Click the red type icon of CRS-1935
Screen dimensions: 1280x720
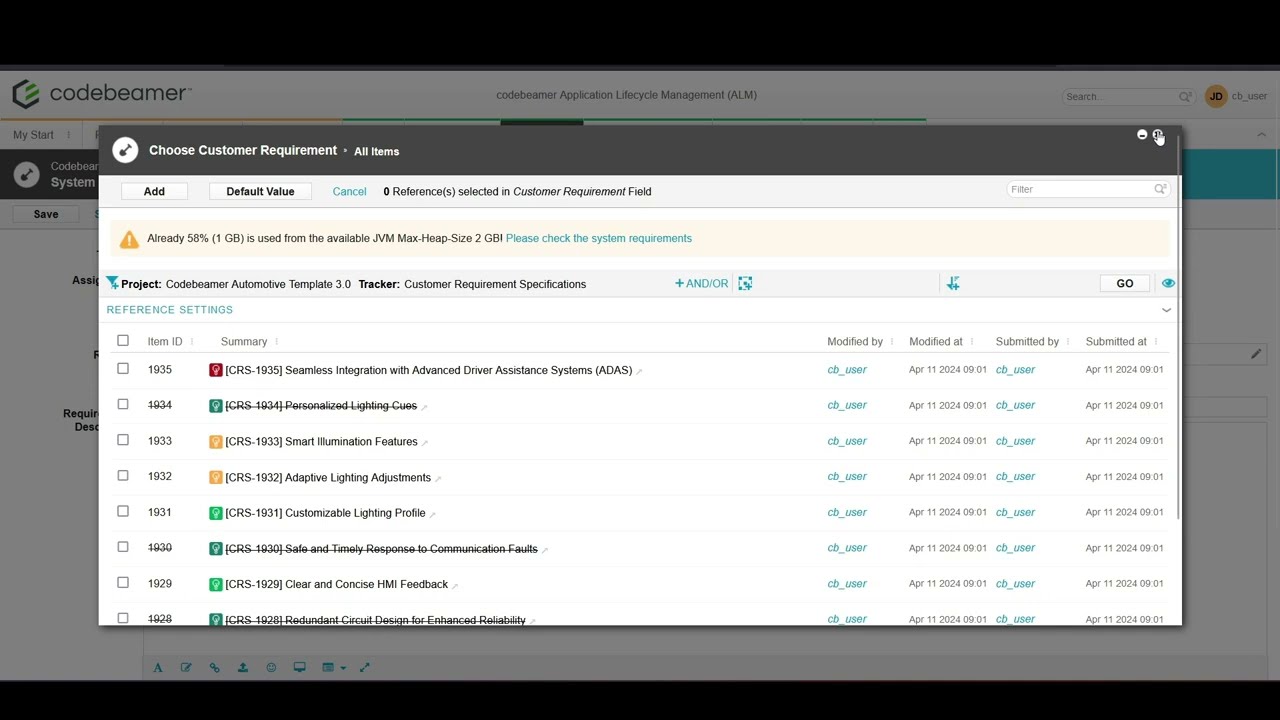(x=215, y=370)
